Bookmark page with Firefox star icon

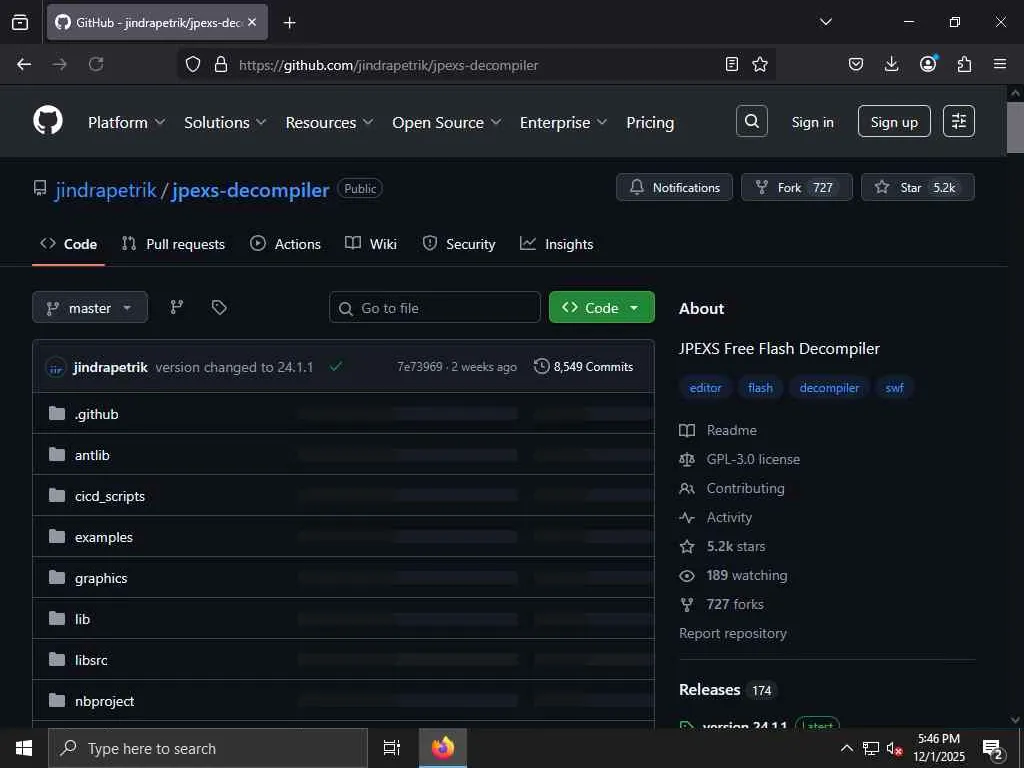760,65
